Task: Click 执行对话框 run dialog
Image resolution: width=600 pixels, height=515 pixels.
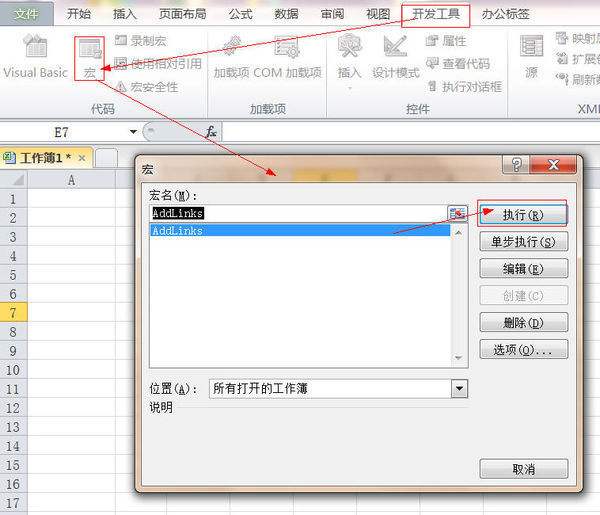Action: (464, 87)
